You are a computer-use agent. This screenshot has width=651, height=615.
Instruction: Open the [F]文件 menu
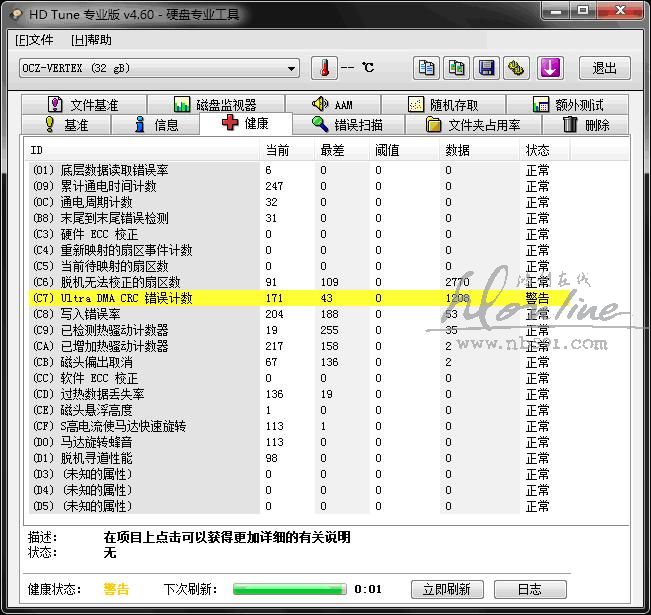pos(34,40)
